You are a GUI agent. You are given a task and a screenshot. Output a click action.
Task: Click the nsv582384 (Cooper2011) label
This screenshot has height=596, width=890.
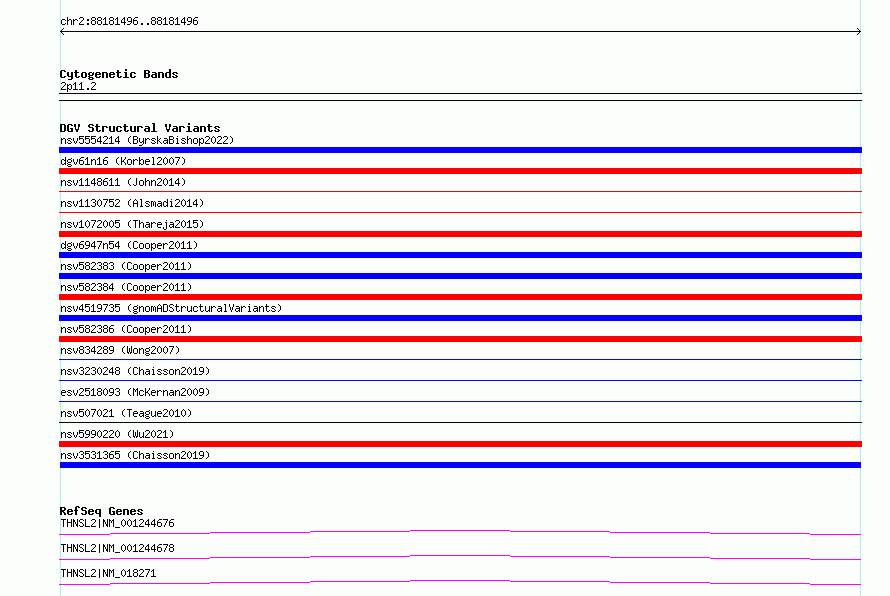tap(126, 287)
